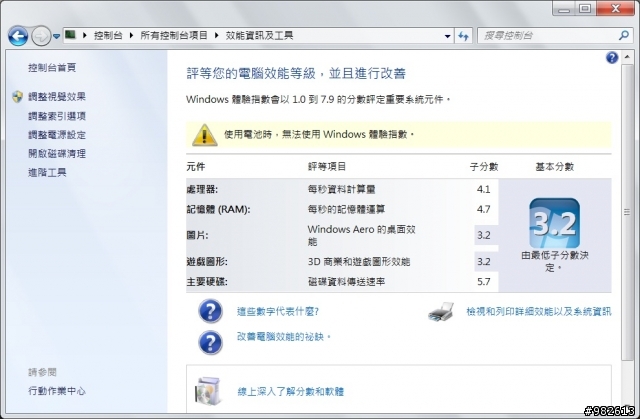640x419 pixels.
Task: Click the scrollbar up arrow
Action: (x=627, y=58)
